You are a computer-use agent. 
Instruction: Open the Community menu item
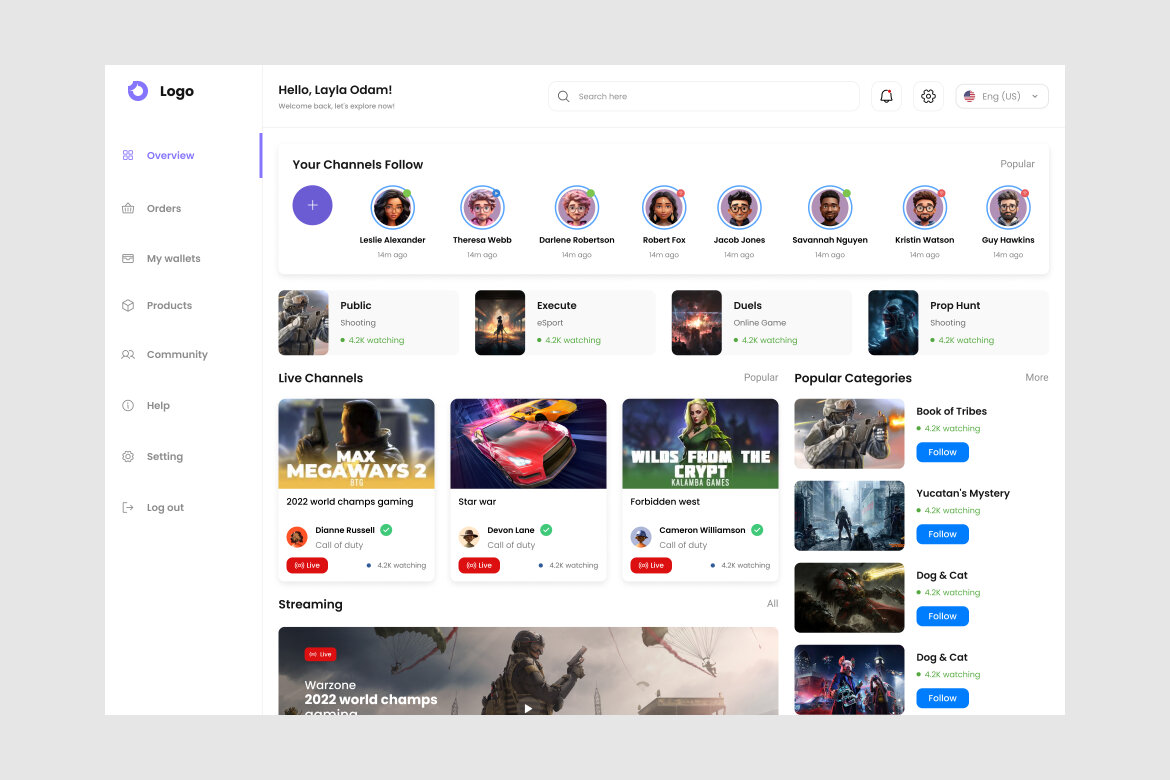click(177, 355)
